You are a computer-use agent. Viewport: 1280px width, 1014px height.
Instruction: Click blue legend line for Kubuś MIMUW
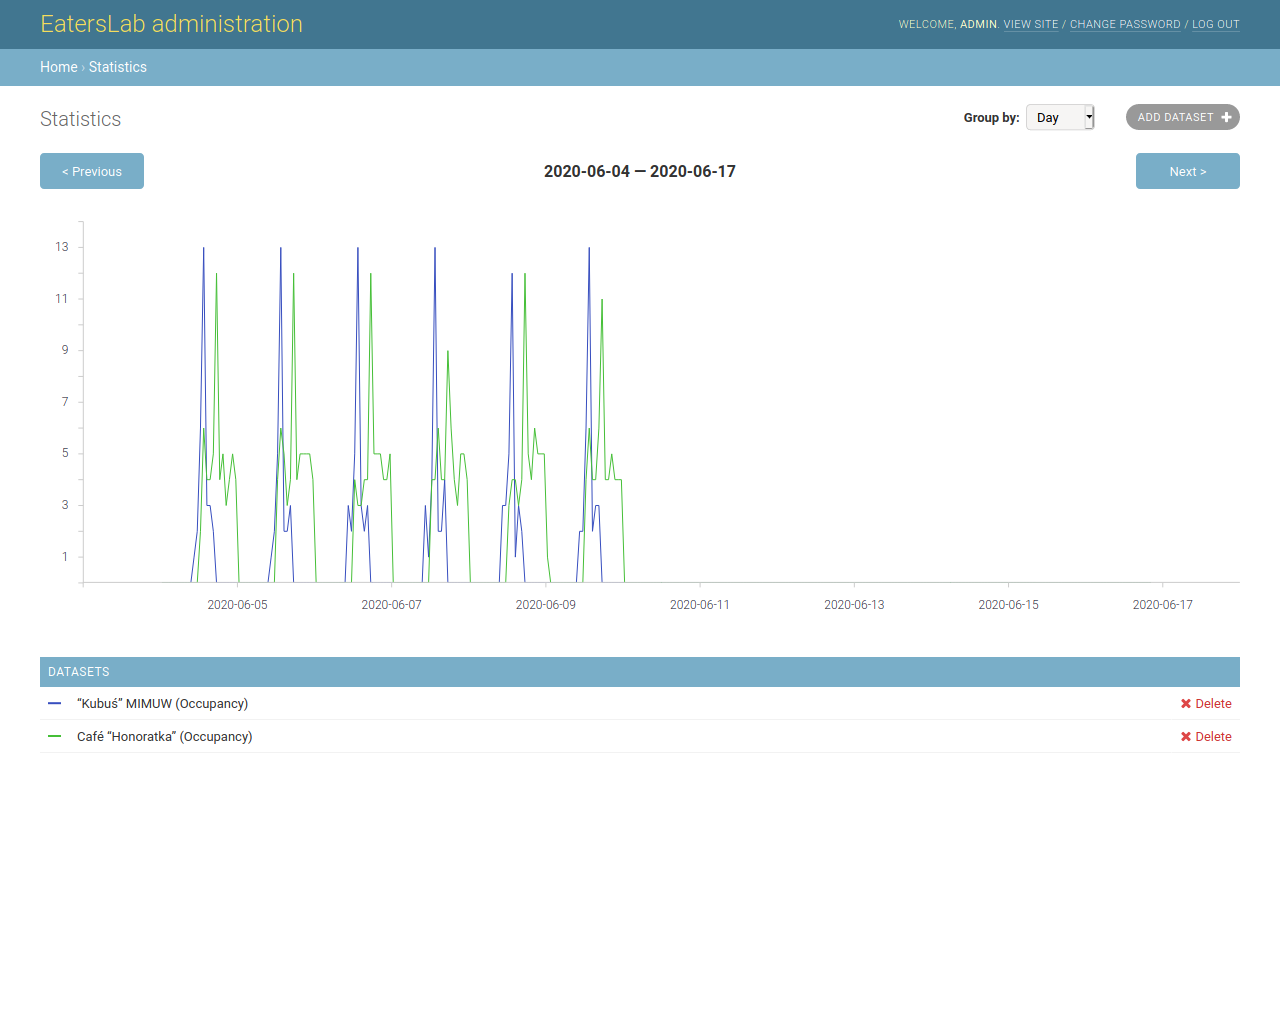click(x=55, y=704)
